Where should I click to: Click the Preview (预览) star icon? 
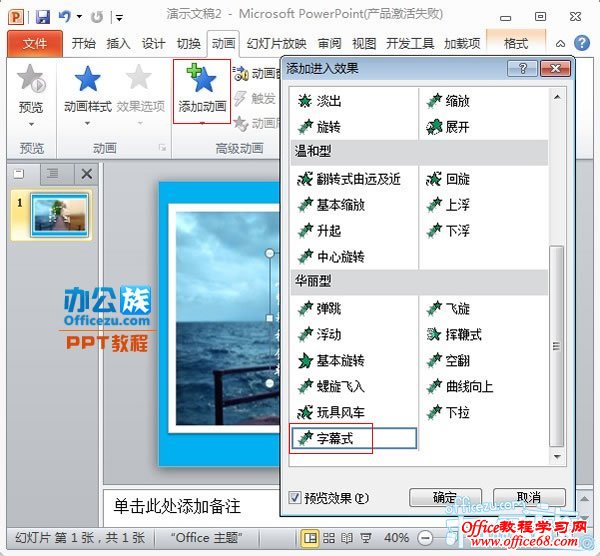[32, 80]
